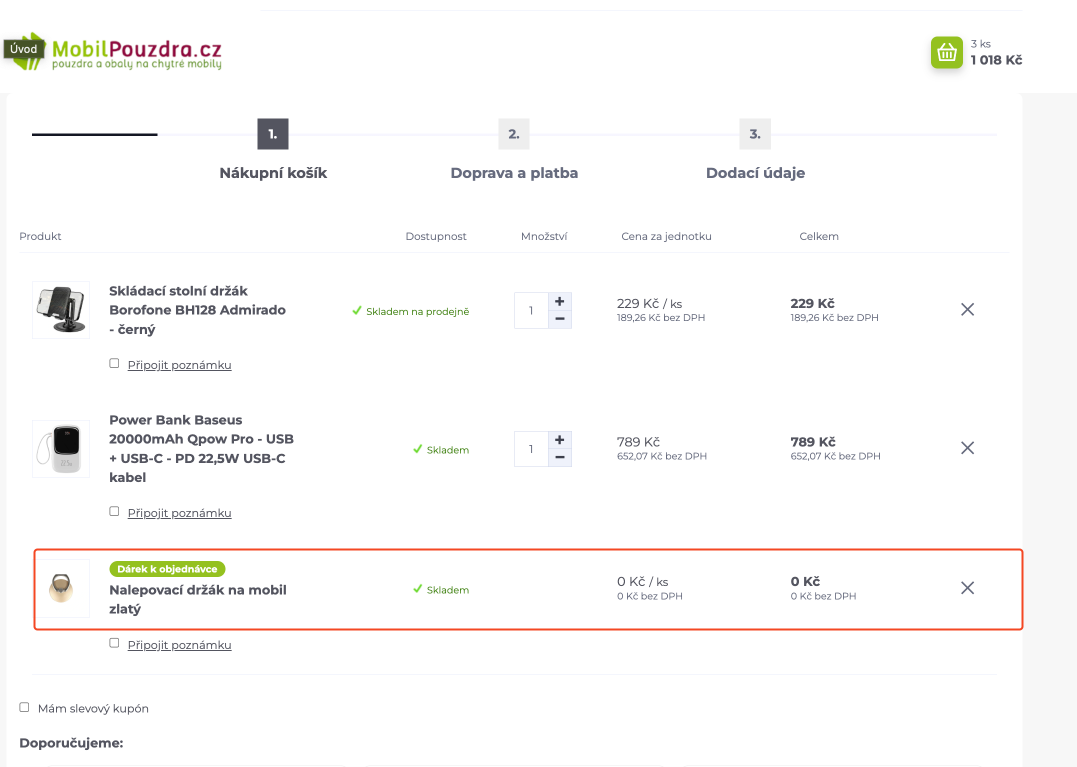The width and height of the screenshot is (1077, 767).
Task: Remove the gift Nalepovací držák item
Action: pyautogui.click(x=967, y=588)
